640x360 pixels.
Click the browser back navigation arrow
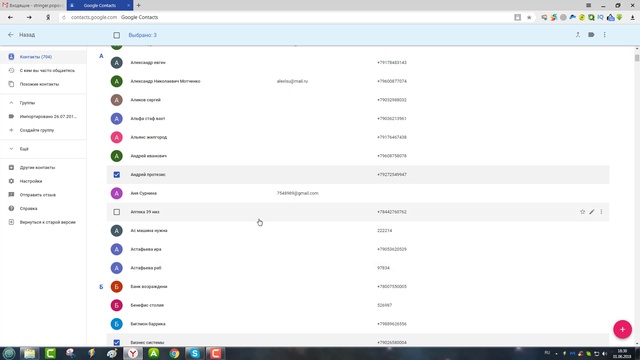point(10,18)
